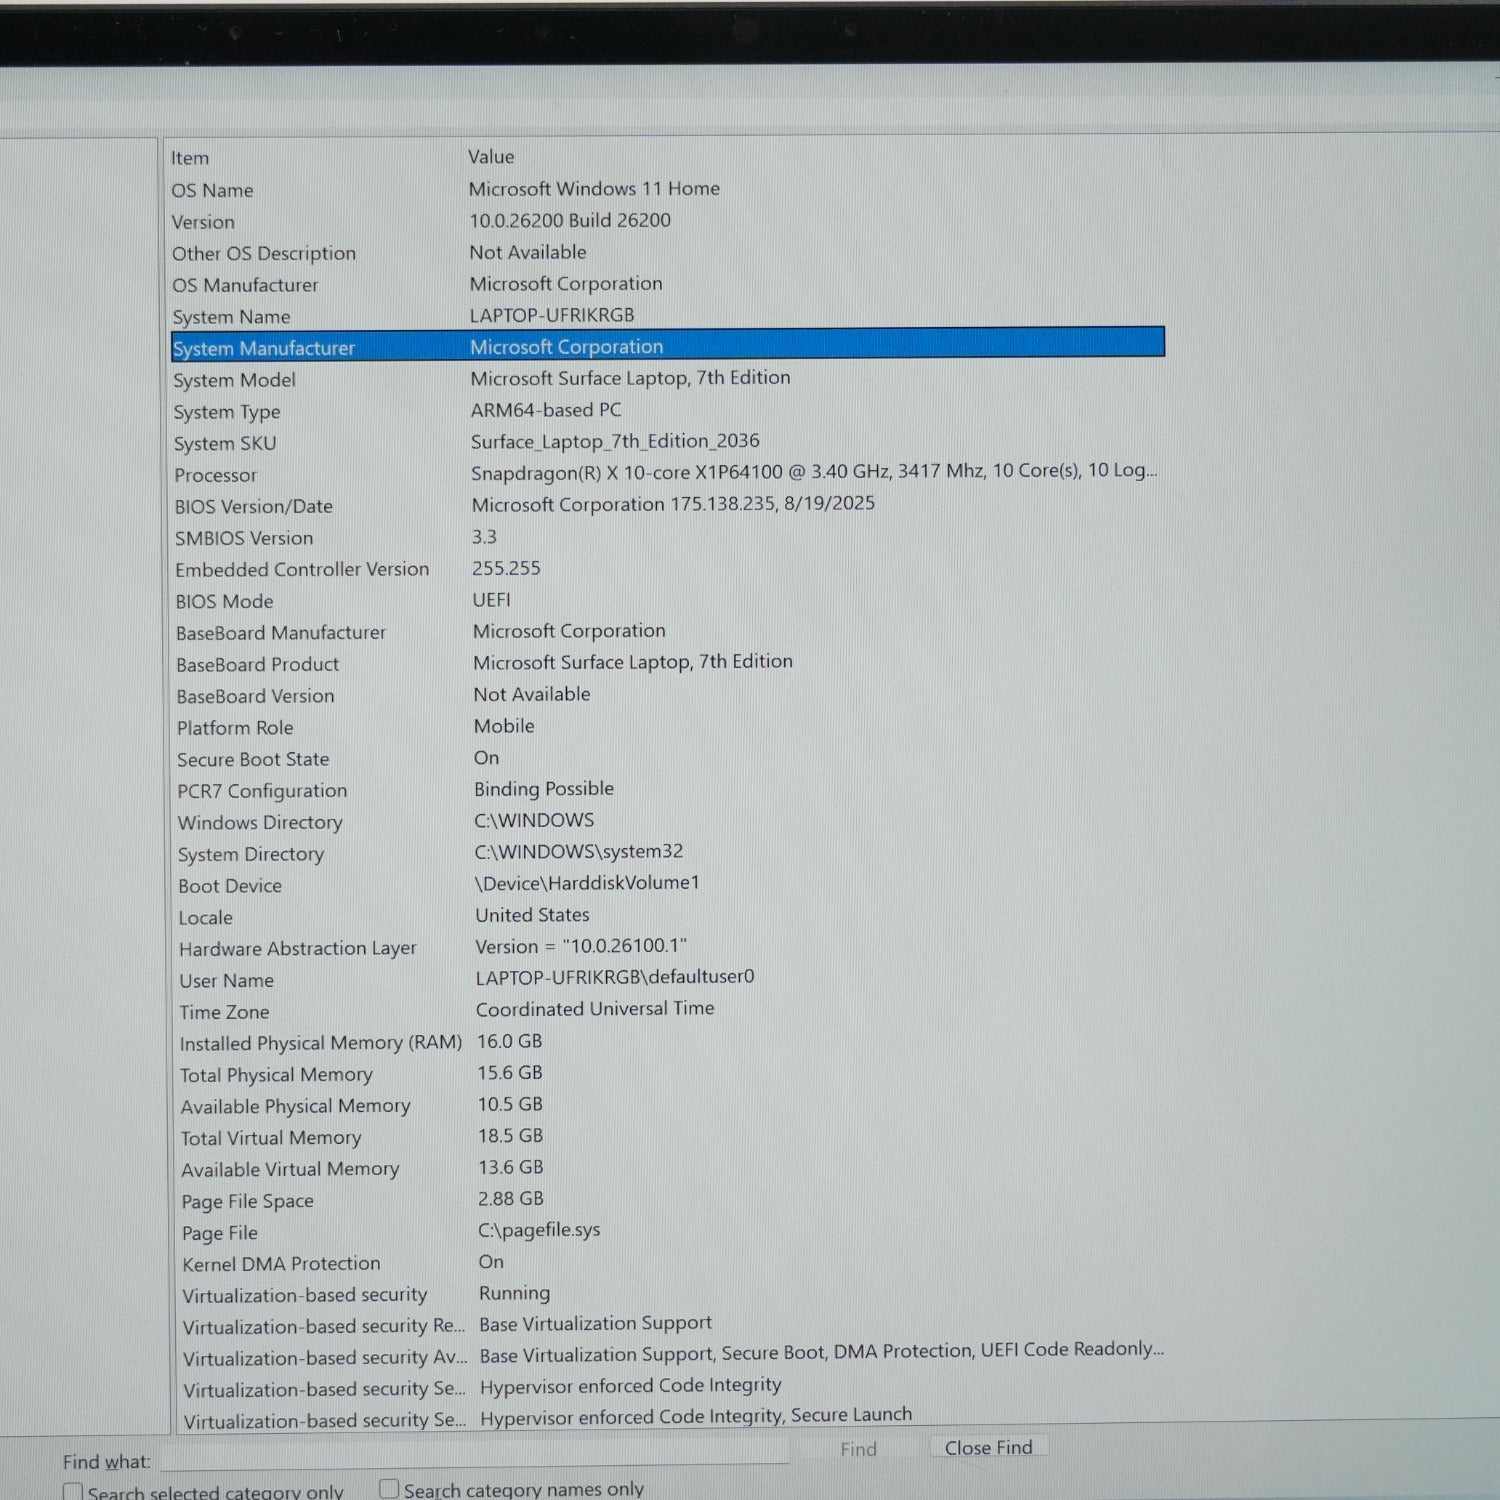Select the Page File Space row
The height and width of the screenshot is (1500, 1500).
click(x=674, y=1200)
